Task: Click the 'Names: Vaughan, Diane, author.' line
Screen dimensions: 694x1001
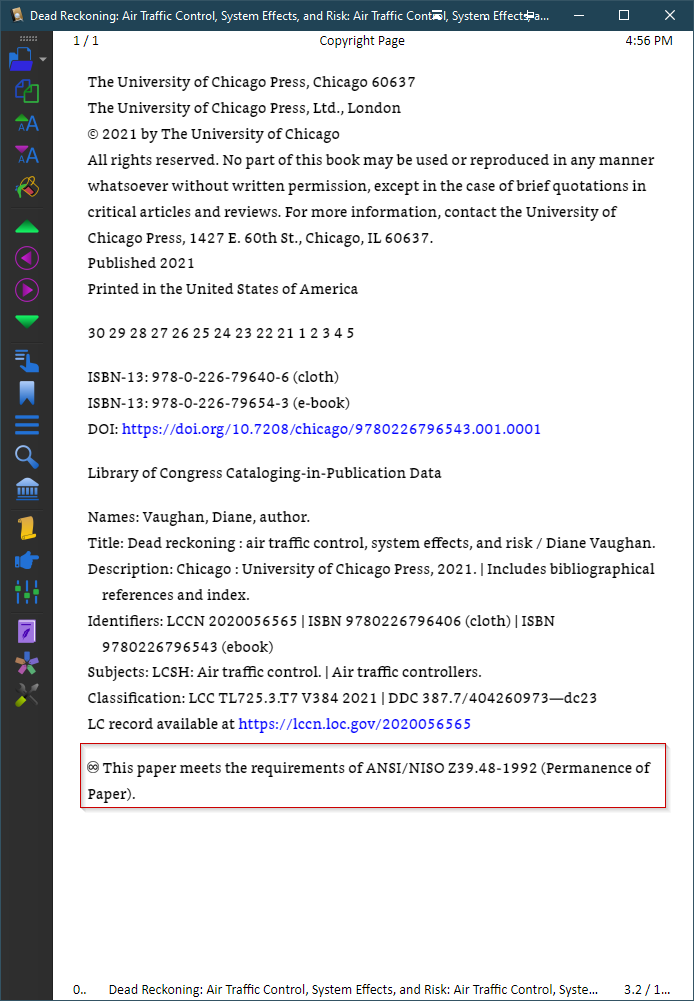Action: coord(199,517)
